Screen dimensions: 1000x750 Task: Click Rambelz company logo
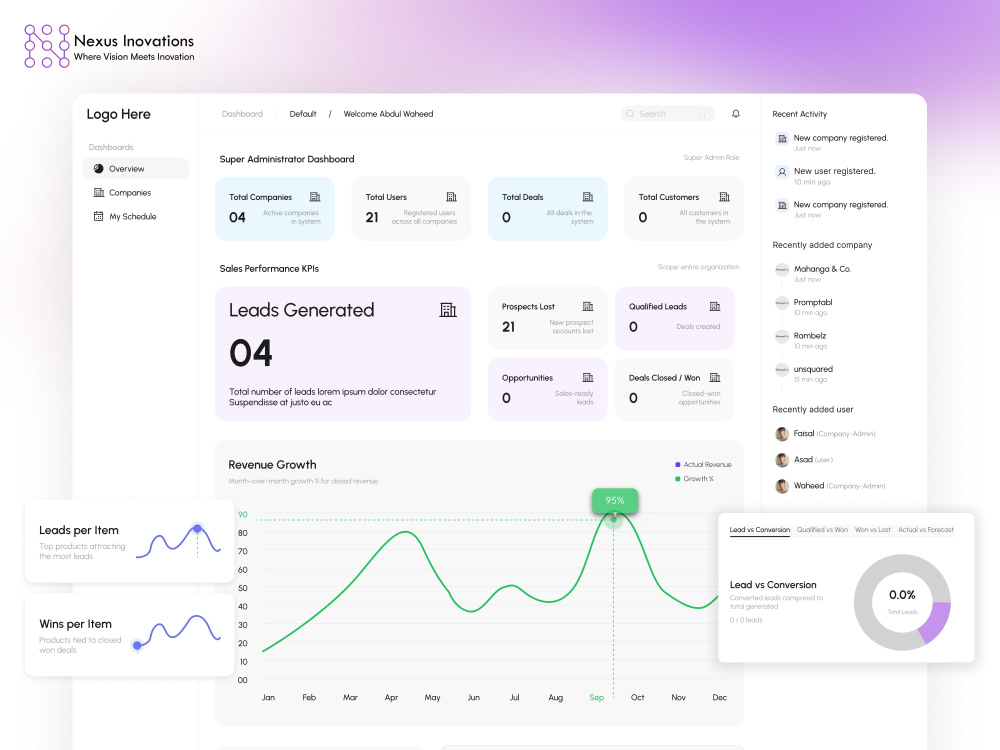click(x=782, y=336)
